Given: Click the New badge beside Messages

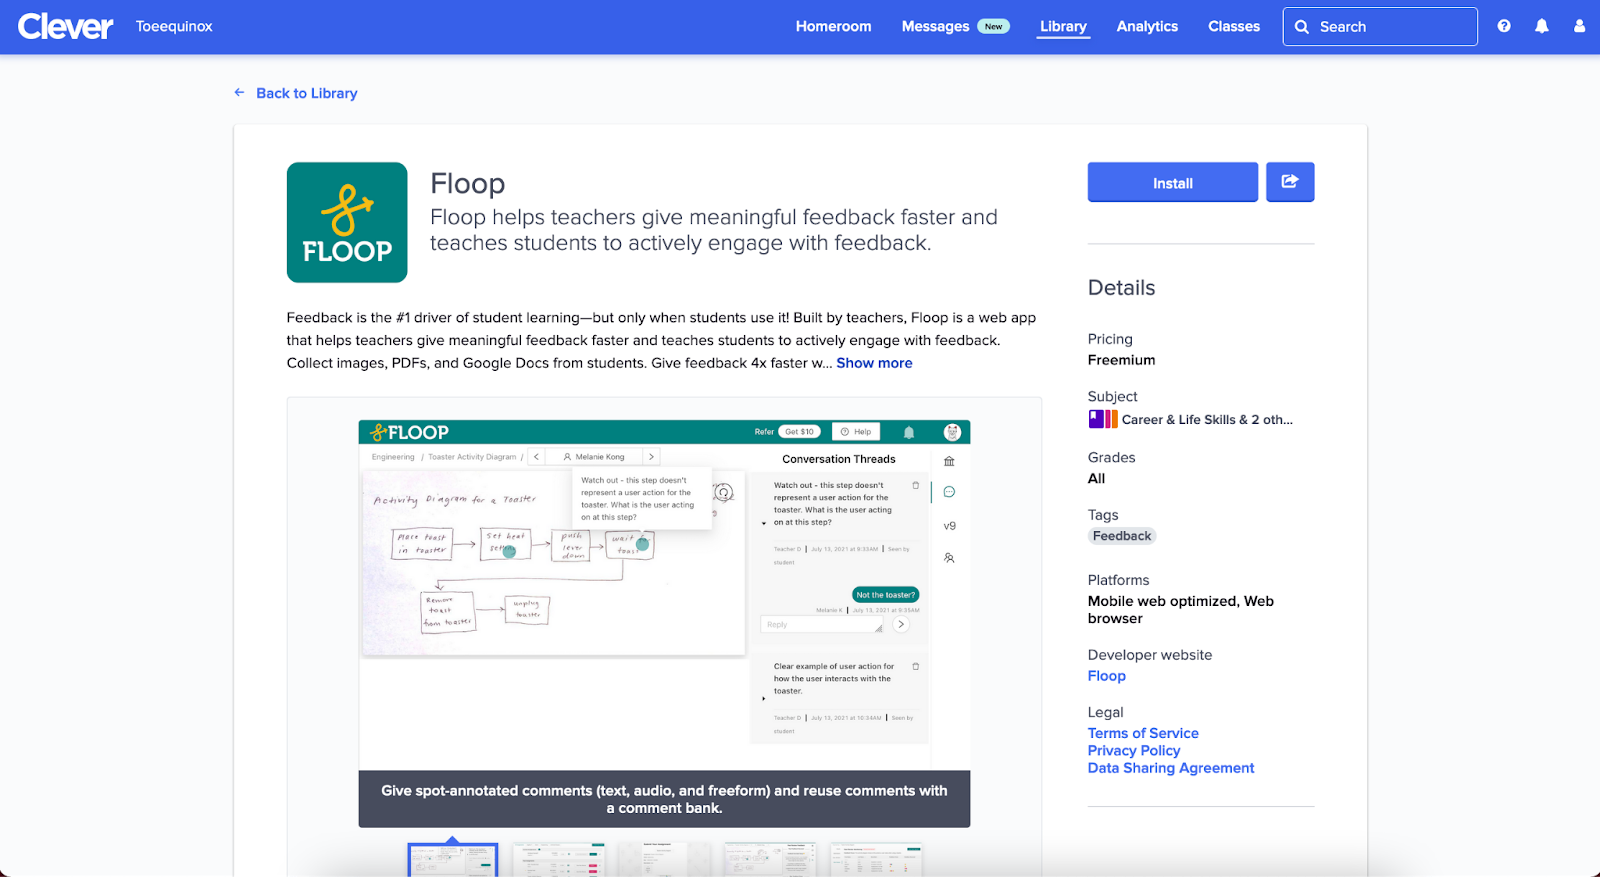Looking at the screenshot, I should pos(993,27).
